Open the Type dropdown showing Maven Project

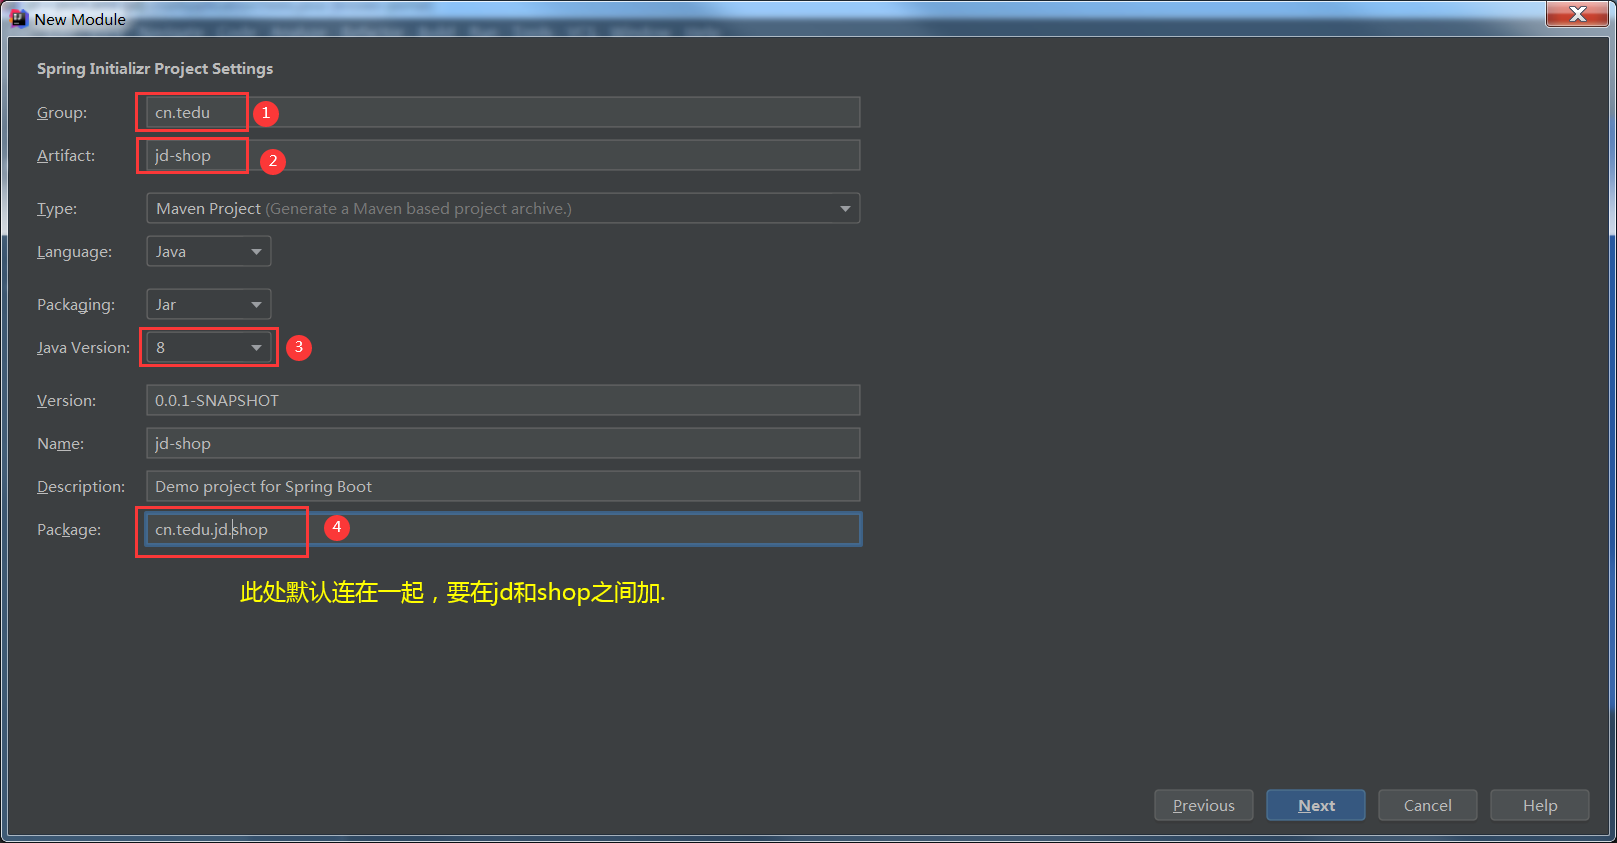point(503,208)
